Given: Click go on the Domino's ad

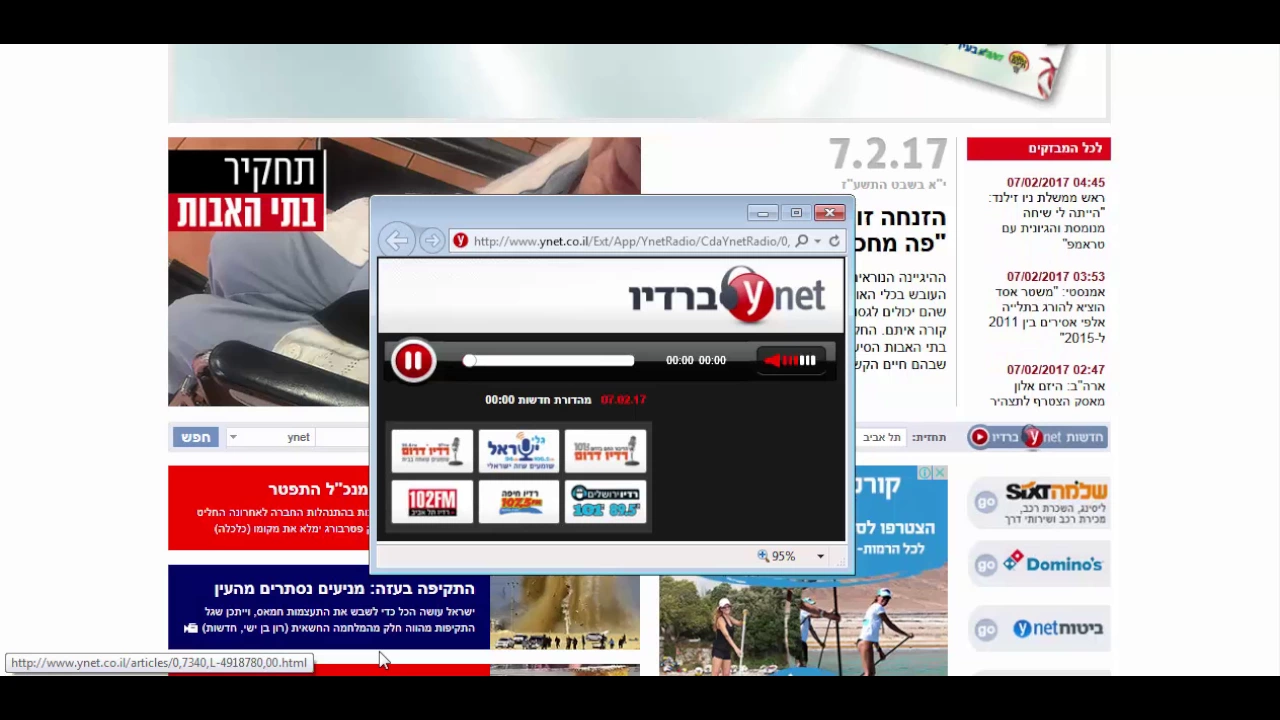Looking at the screenshot, I should click(986, 565).
